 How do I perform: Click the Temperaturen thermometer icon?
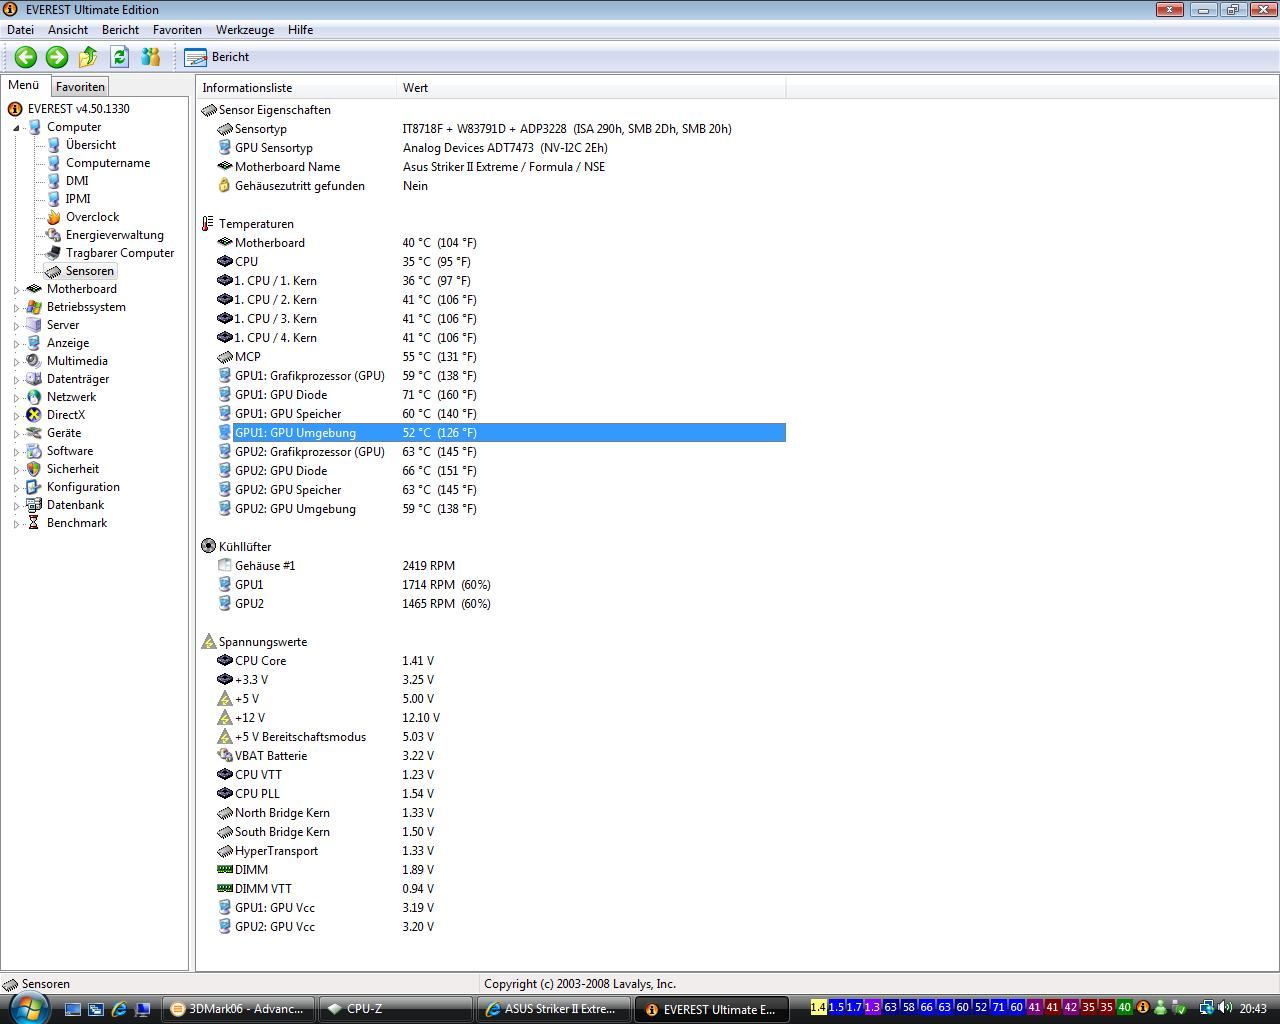click(x=208, y=224)
